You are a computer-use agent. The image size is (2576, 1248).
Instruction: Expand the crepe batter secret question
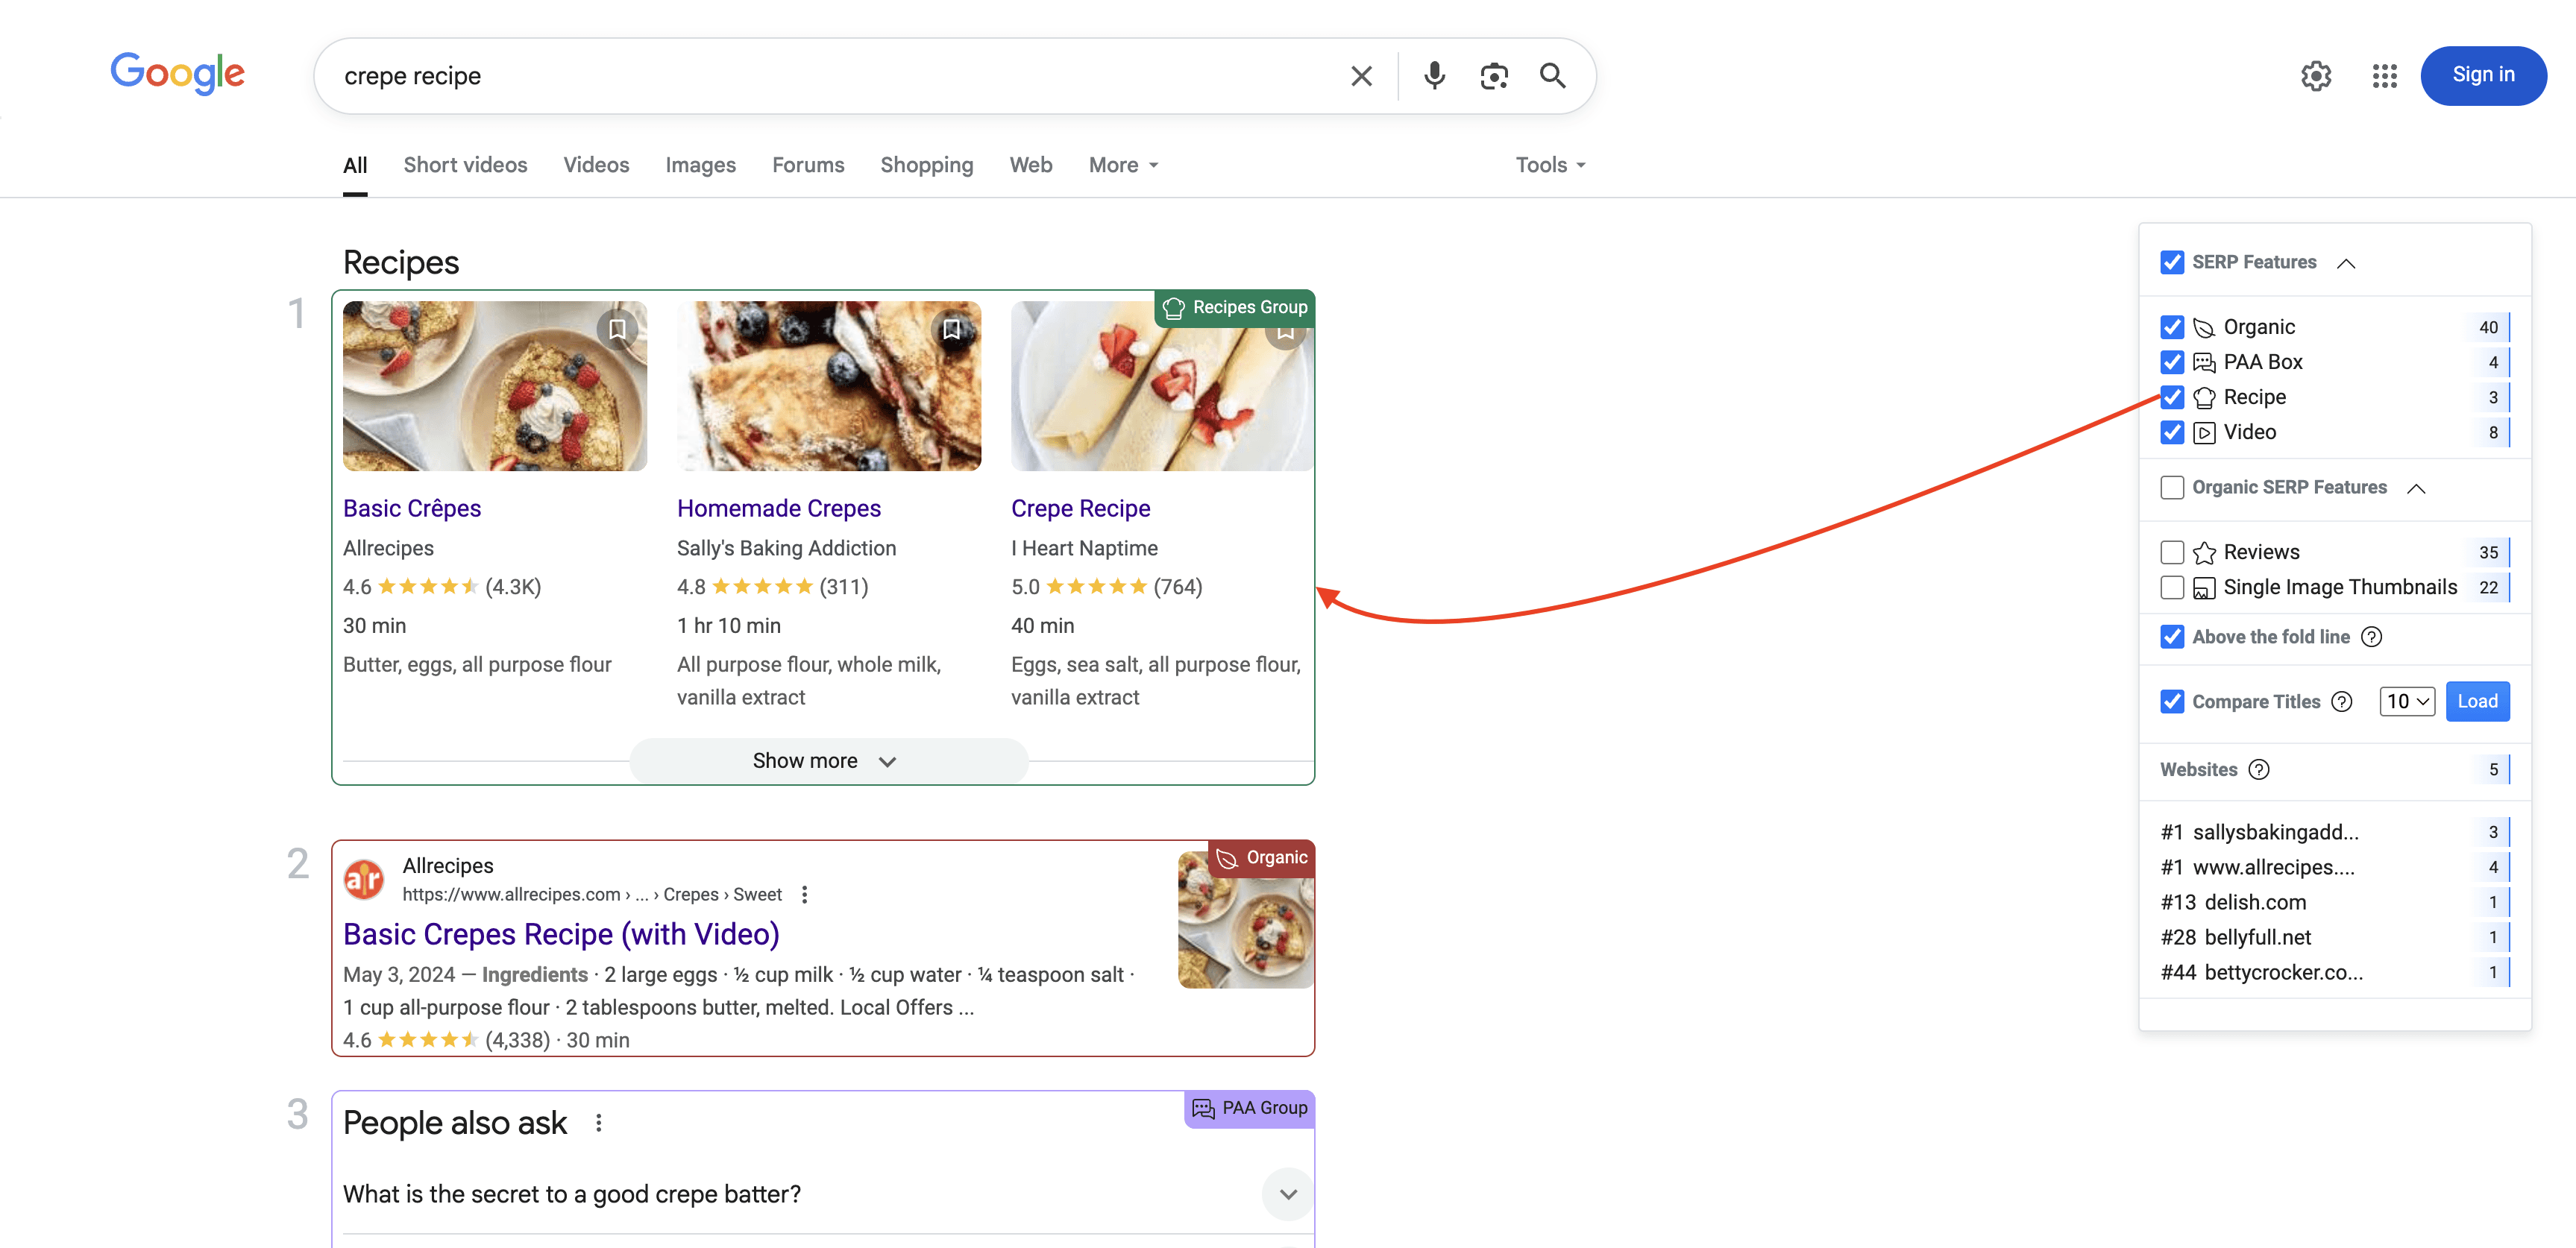point(1288,1194)
